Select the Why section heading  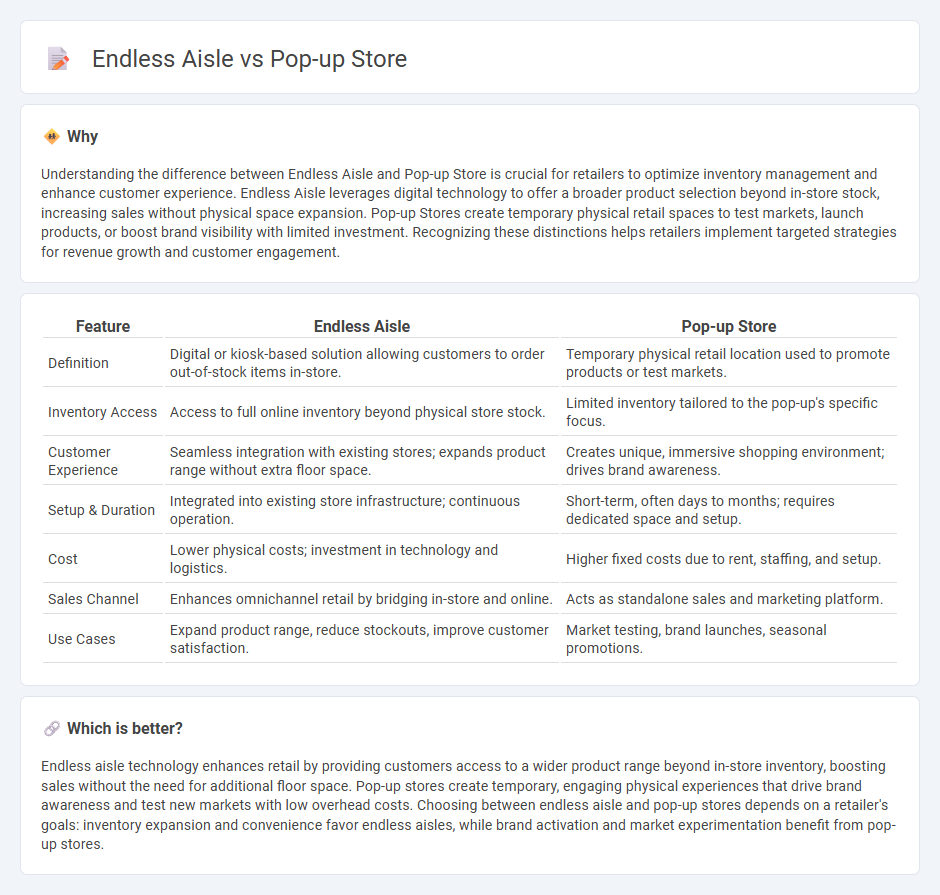point(83,137)
